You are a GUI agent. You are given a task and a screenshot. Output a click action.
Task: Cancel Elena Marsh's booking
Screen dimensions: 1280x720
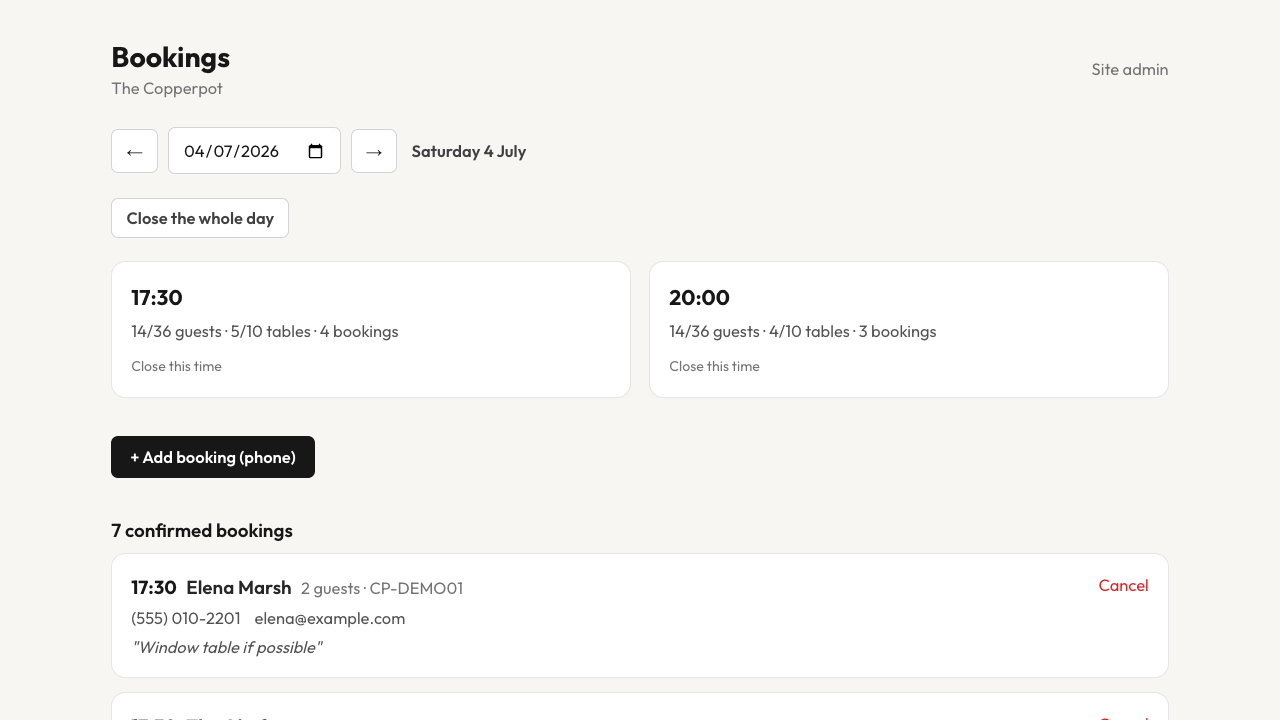(x=1123, y=585)
